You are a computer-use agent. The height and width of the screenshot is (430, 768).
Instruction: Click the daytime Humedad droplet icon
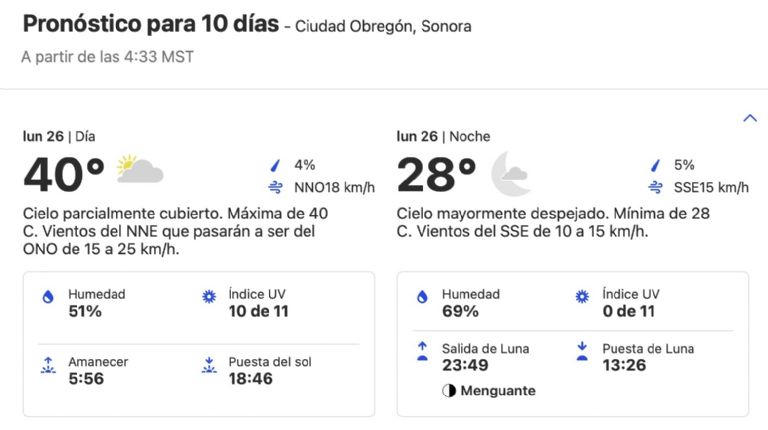click(47, 297)
